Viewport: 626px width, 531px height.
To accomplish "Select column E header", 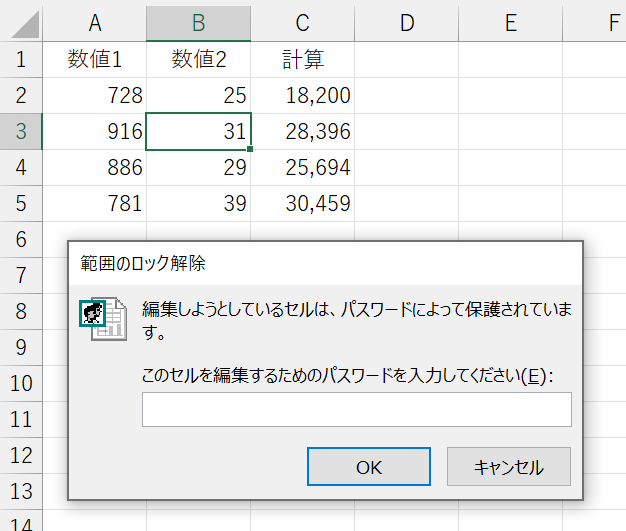I will (510, 22).
